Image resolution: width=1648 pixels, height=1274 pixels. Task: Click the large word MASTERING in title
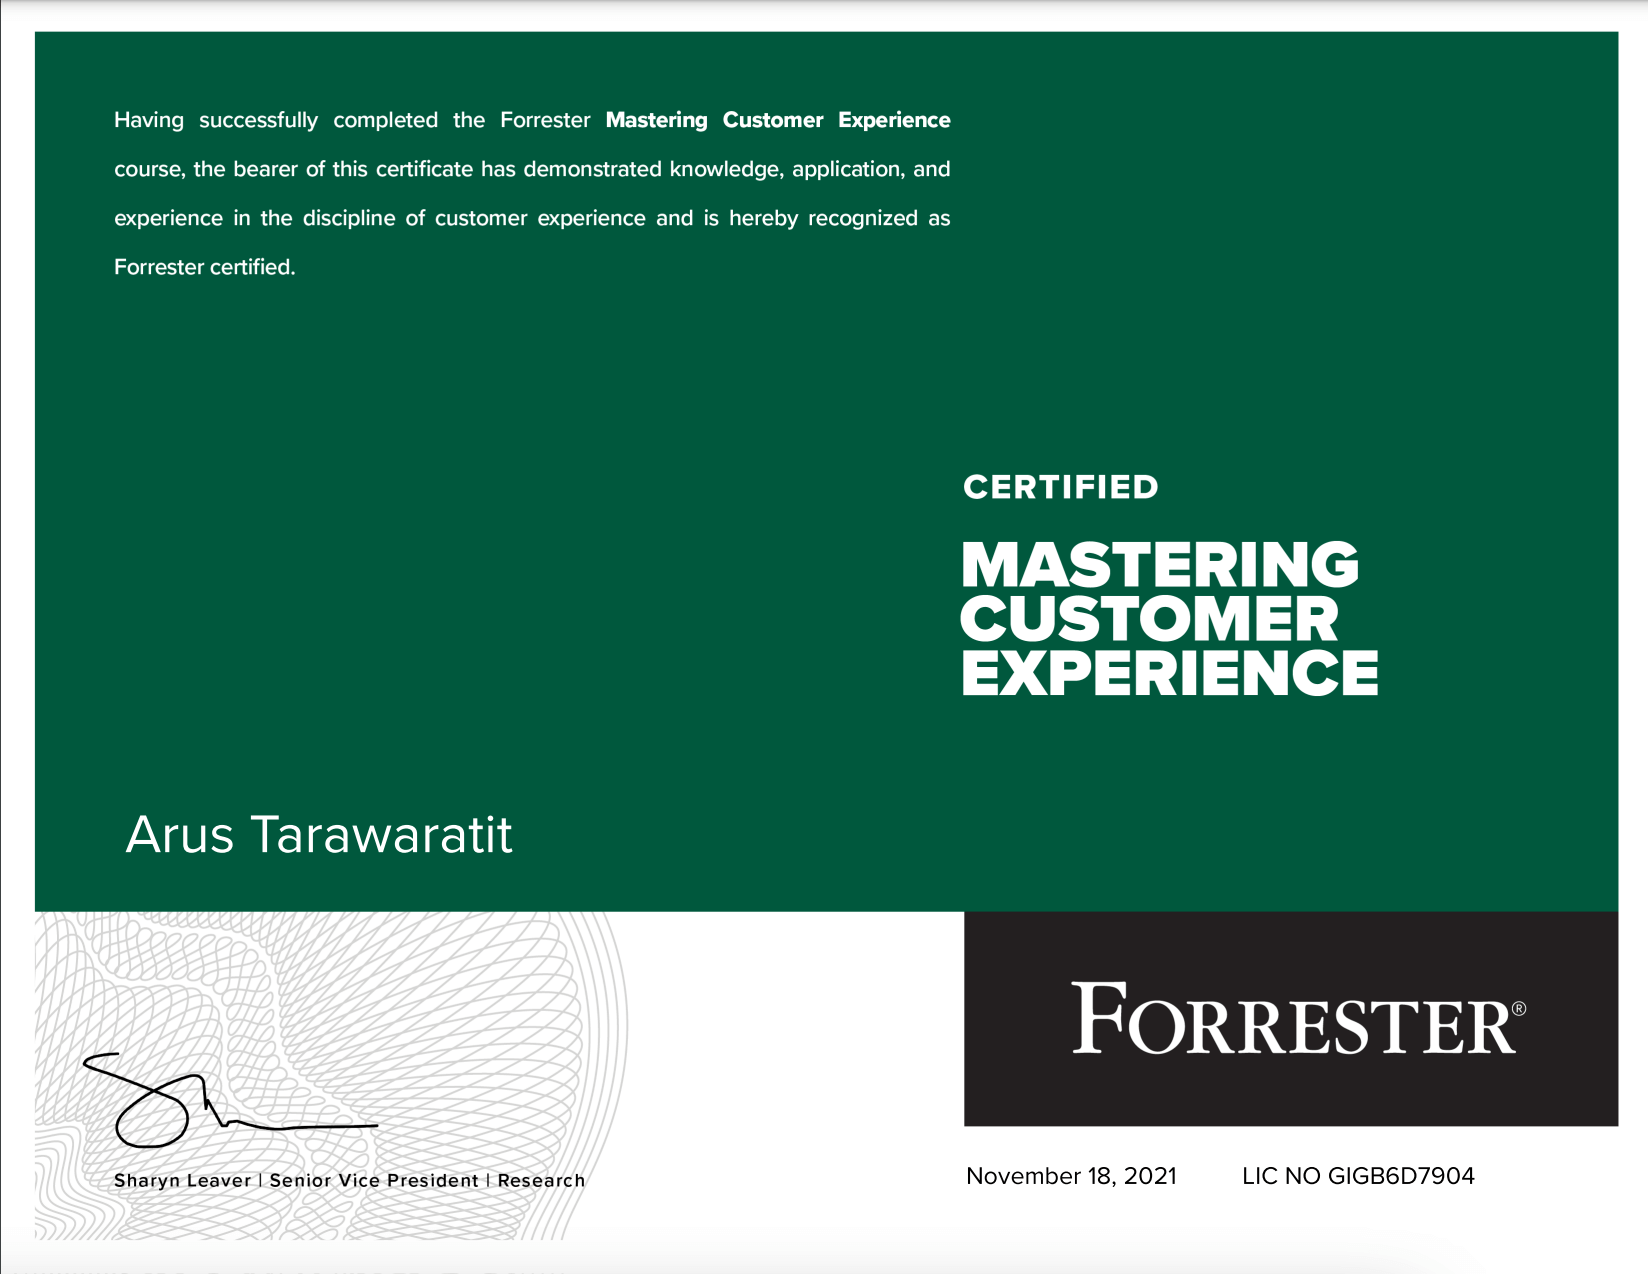[x=1160, y=565]
